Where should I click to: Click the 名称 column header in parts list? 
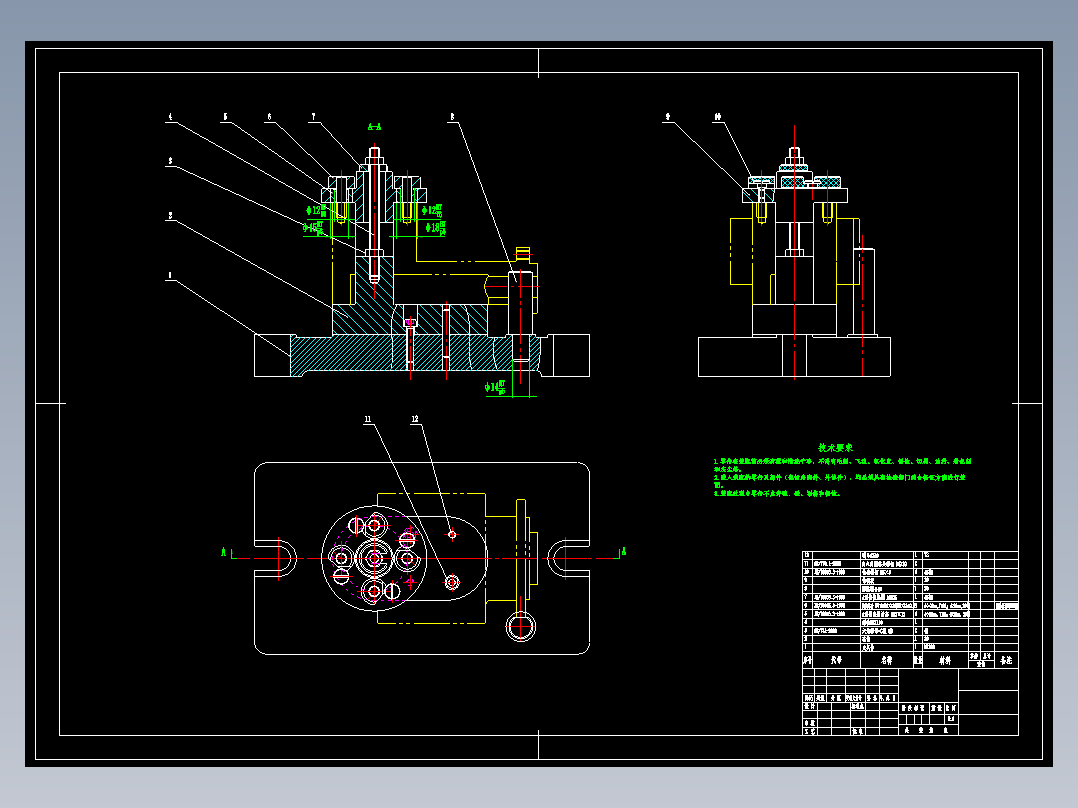pos(887,660)
